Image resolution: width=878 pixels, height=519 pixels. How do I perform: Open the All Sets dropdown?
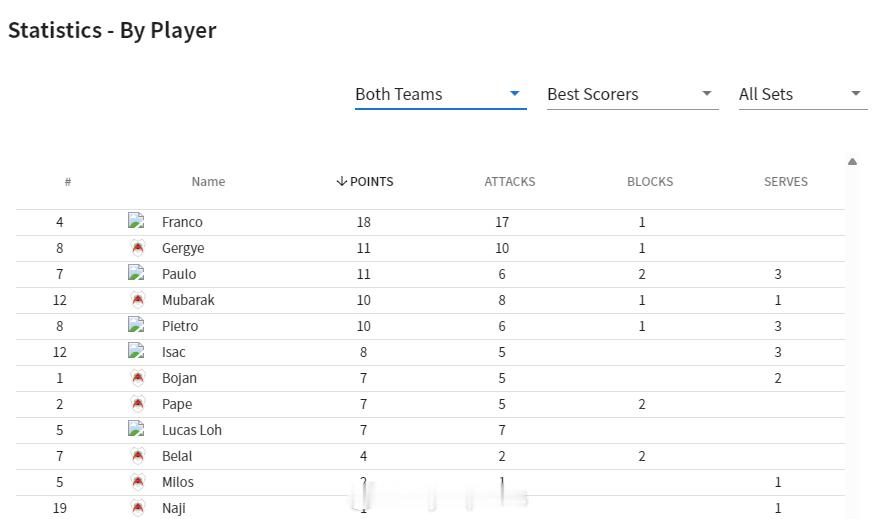click(x=802, y=94)
